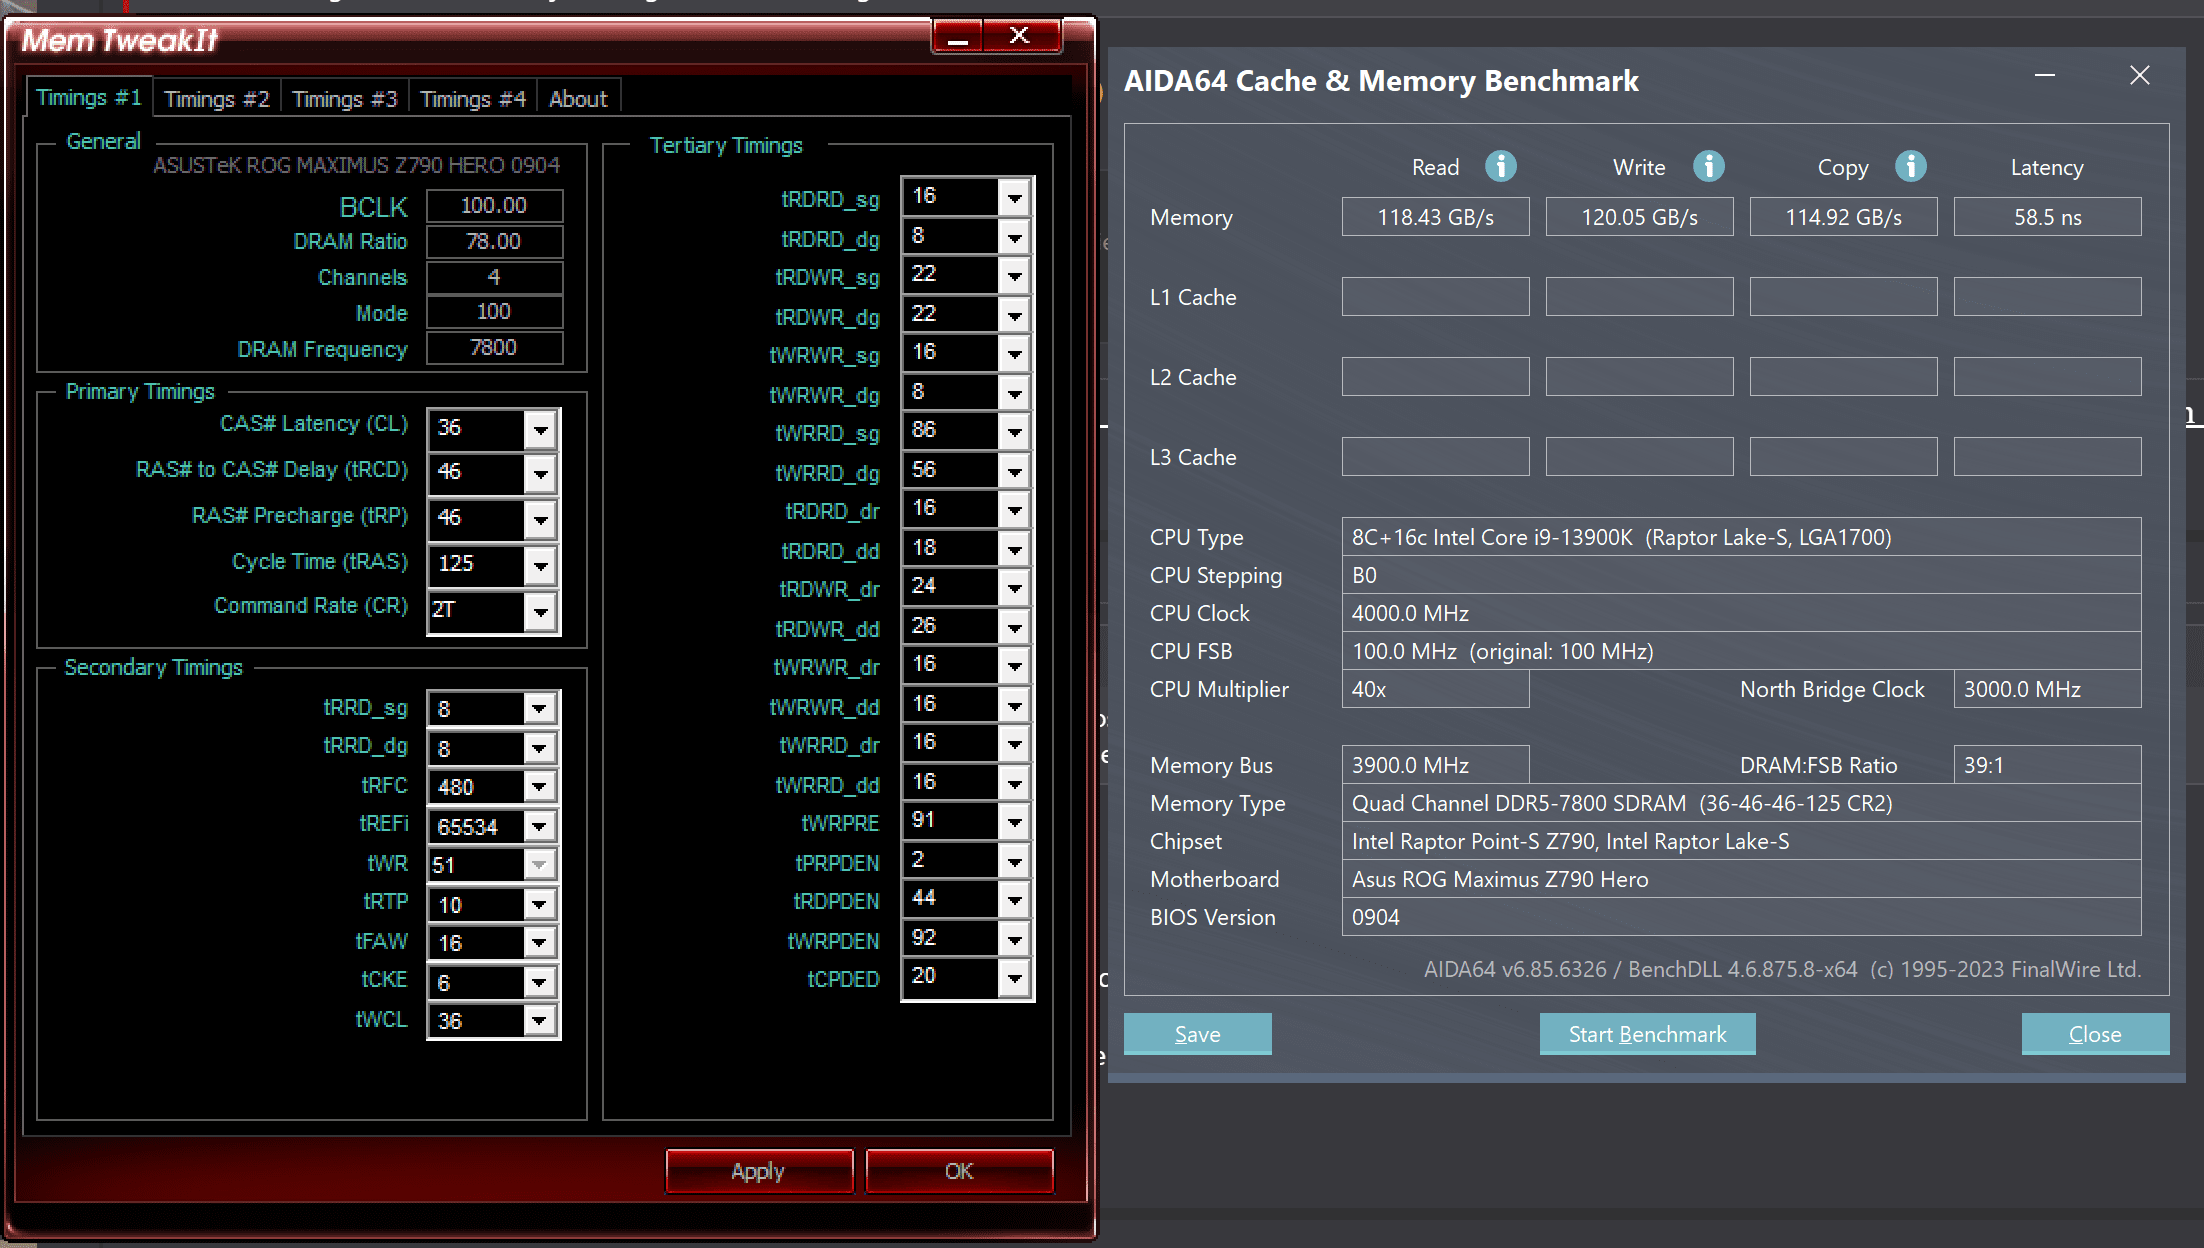Open the tWRWR_dd dropdown arrow

click(1015, 706)
